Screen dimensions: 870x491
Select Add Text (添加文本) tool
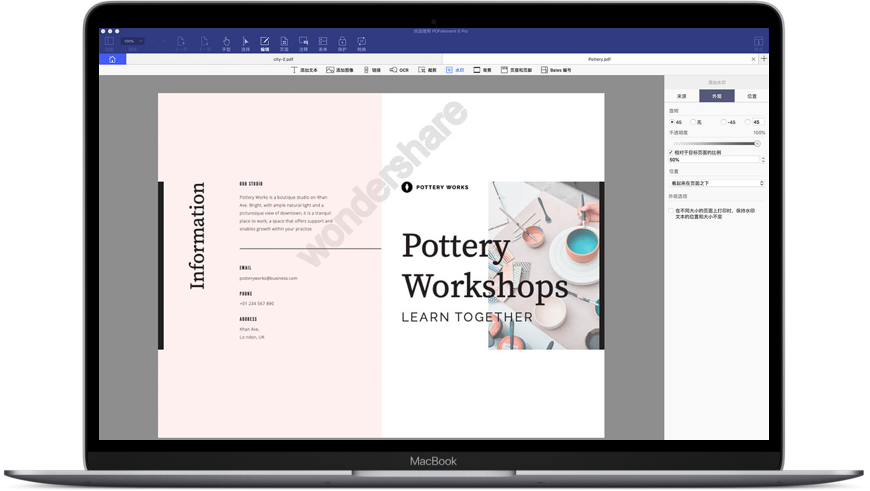click(x=305, y=71)
